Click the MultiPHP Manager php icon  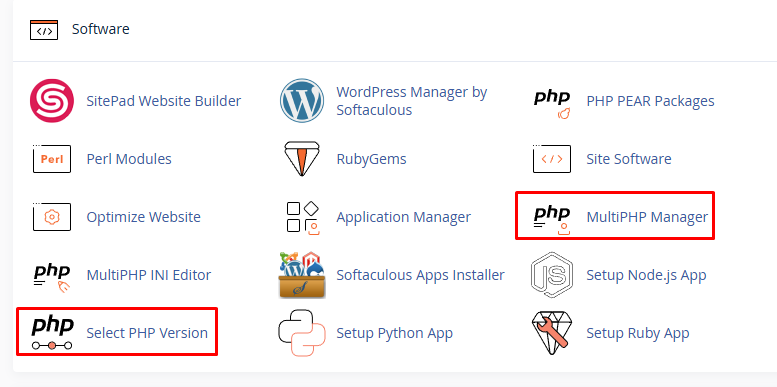pos(552,220)
